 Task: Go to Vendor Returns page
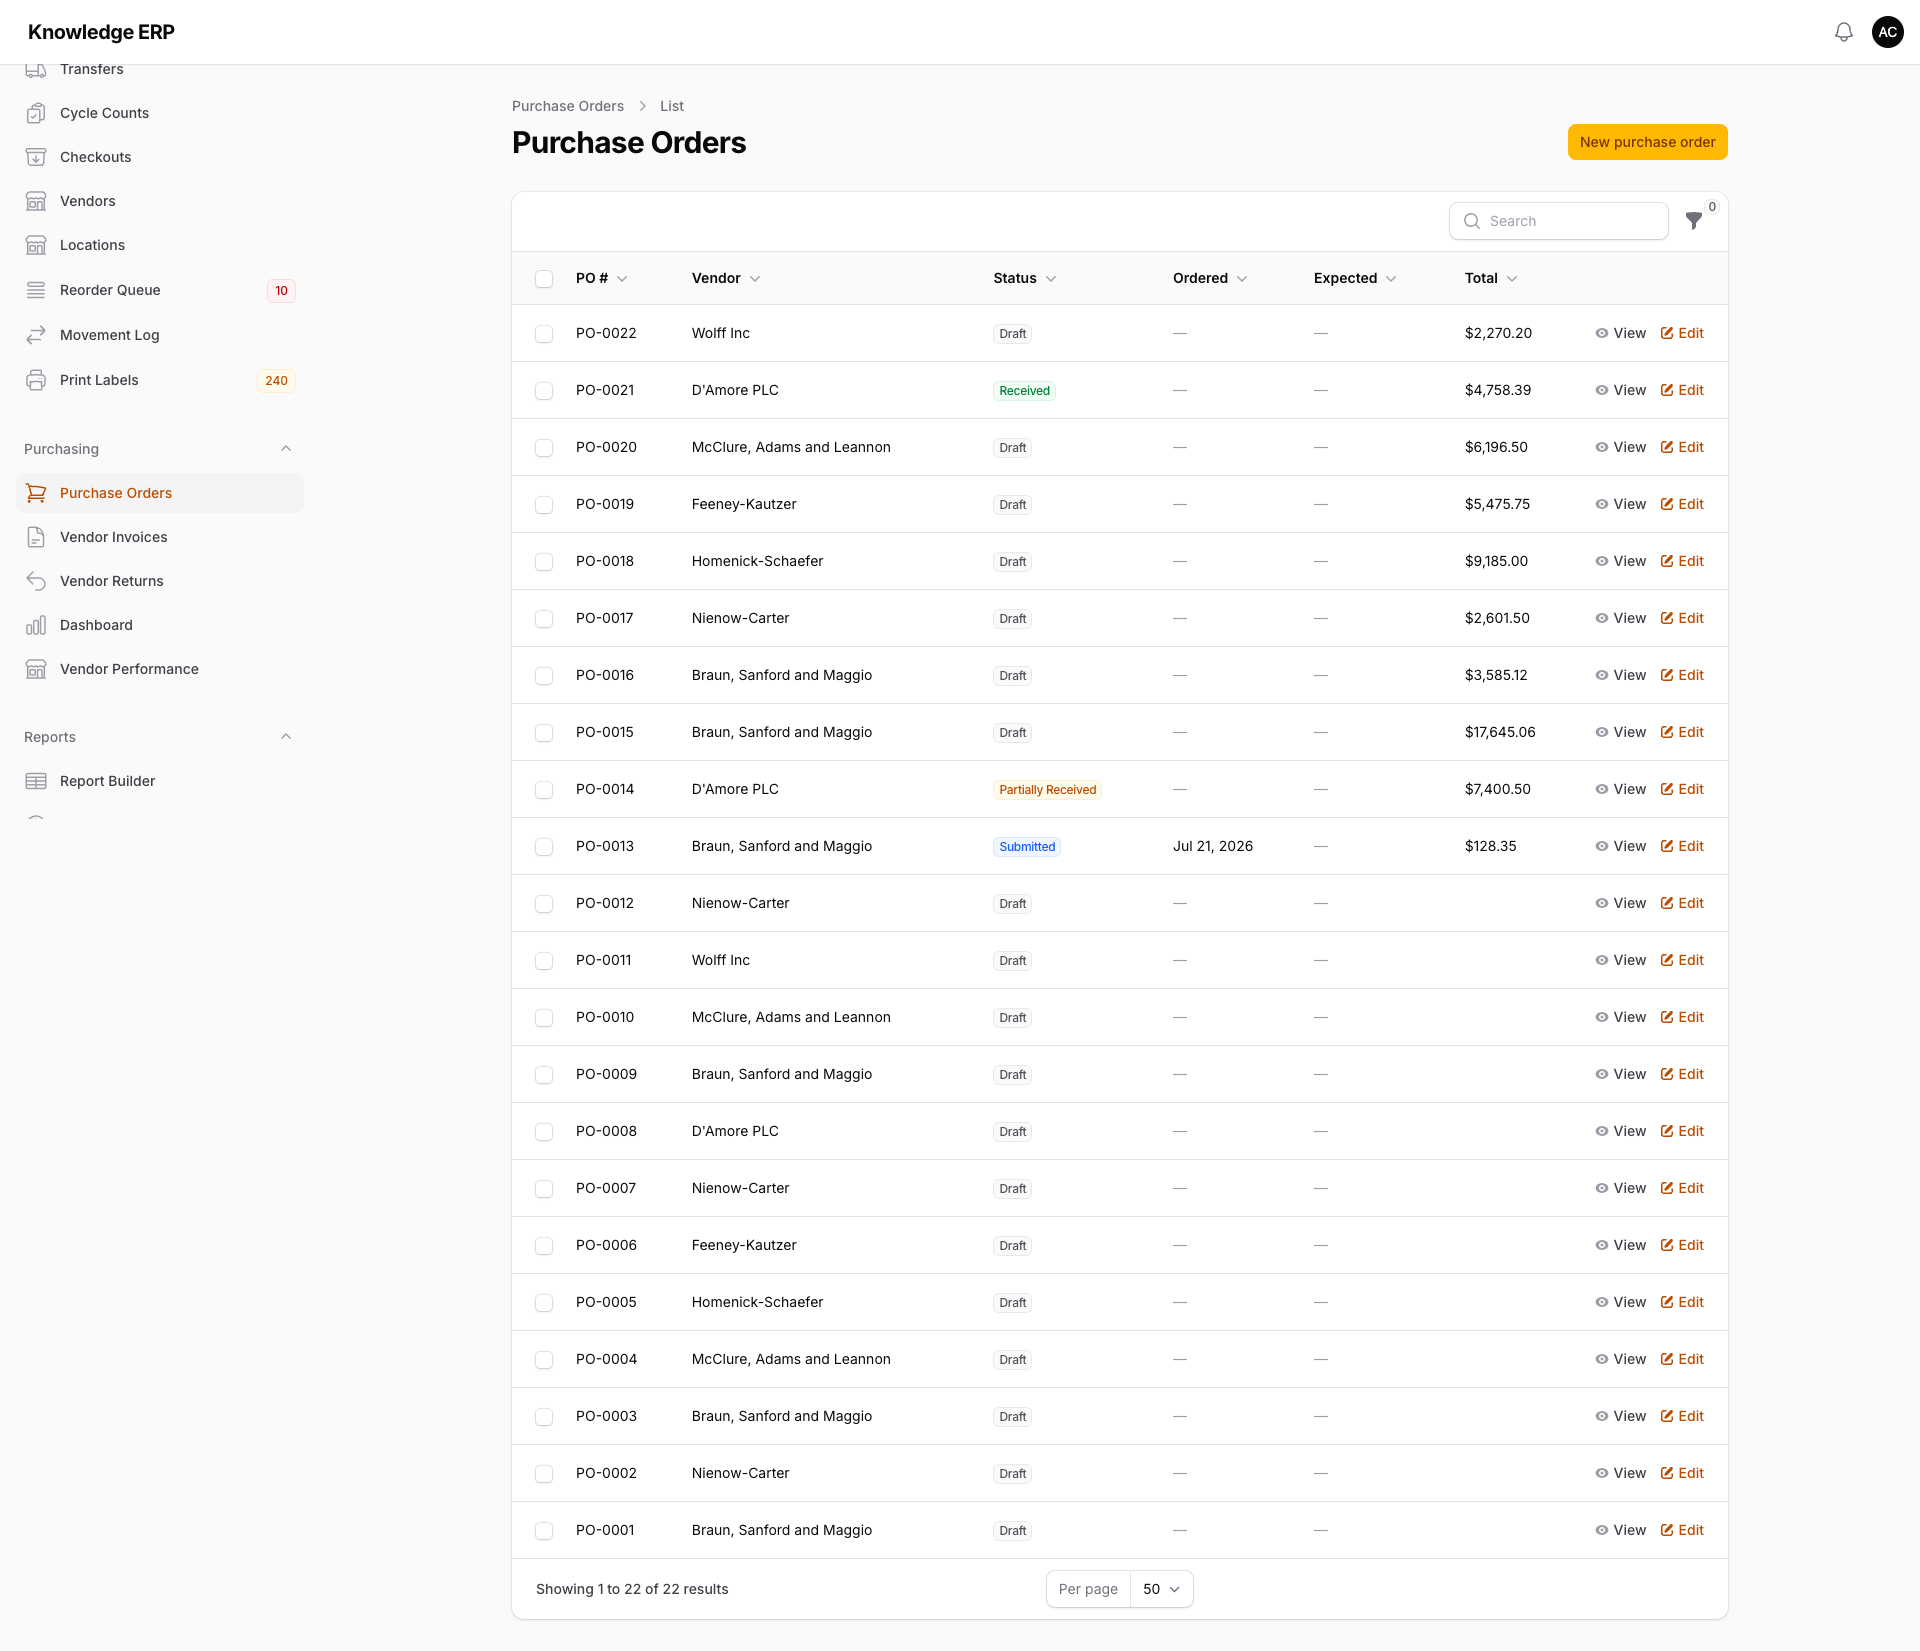coord(160,581)
